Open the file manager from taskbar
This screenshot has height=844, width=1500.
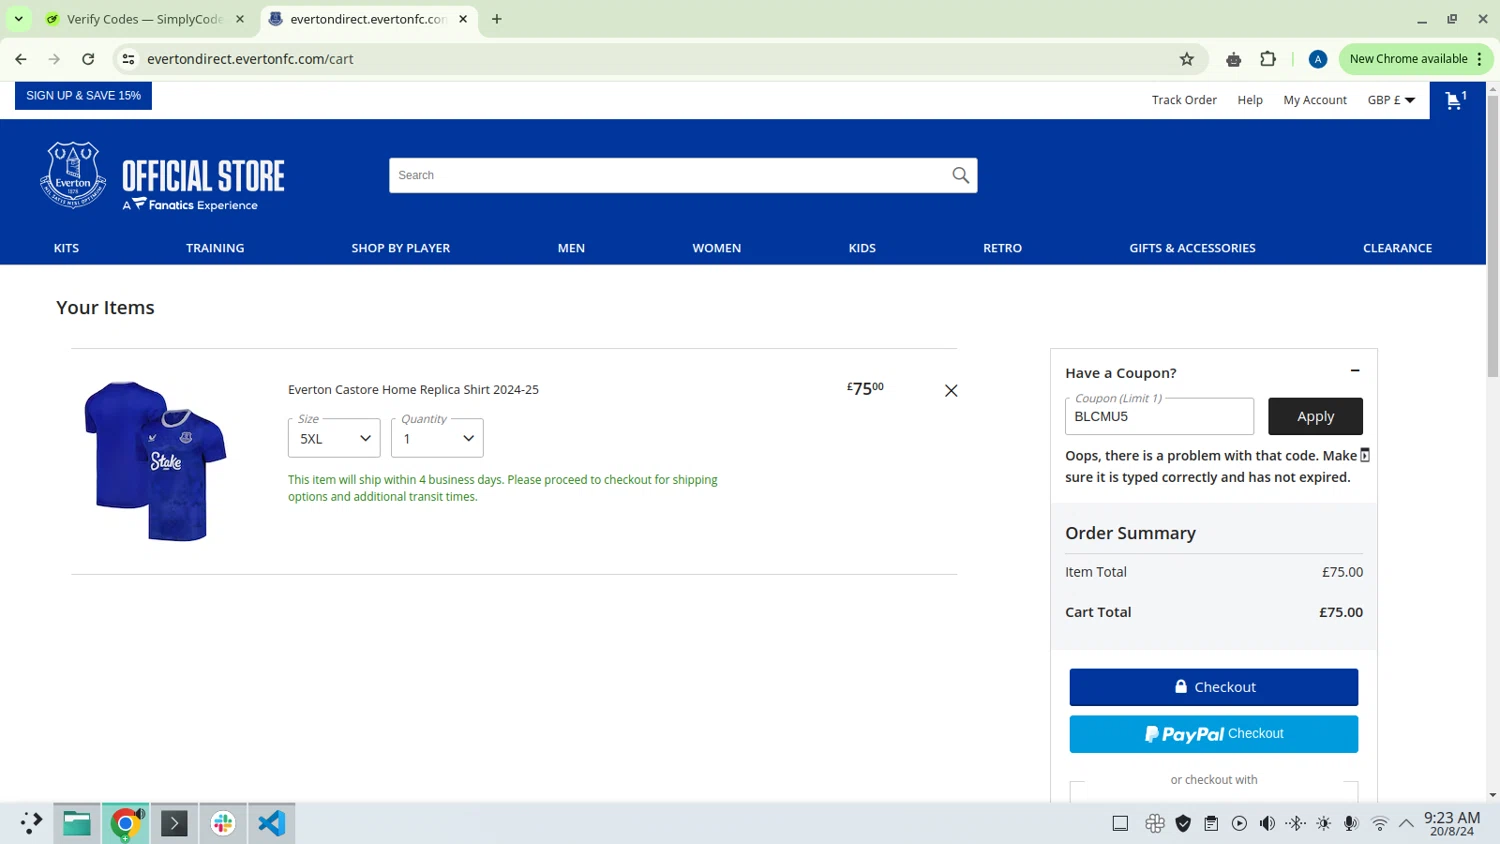(77, 823)
